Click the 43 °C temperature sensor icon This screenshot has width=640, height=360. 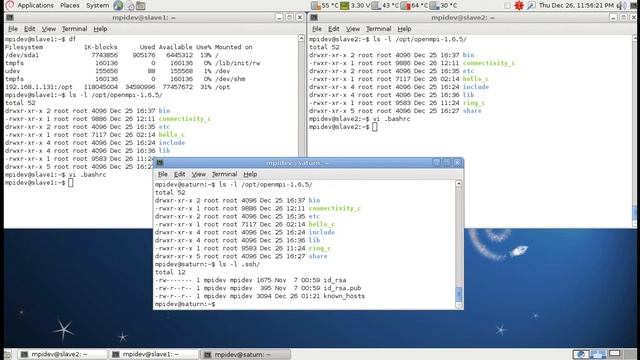(x=376, y=5)
